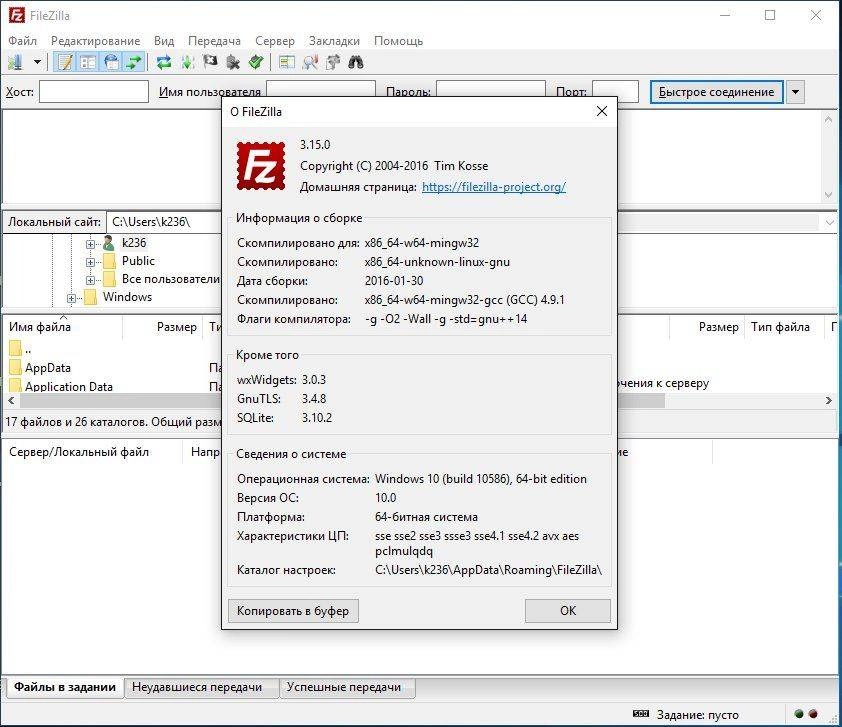
Task: Expand the k236 tree node
Action: point(90,244)
